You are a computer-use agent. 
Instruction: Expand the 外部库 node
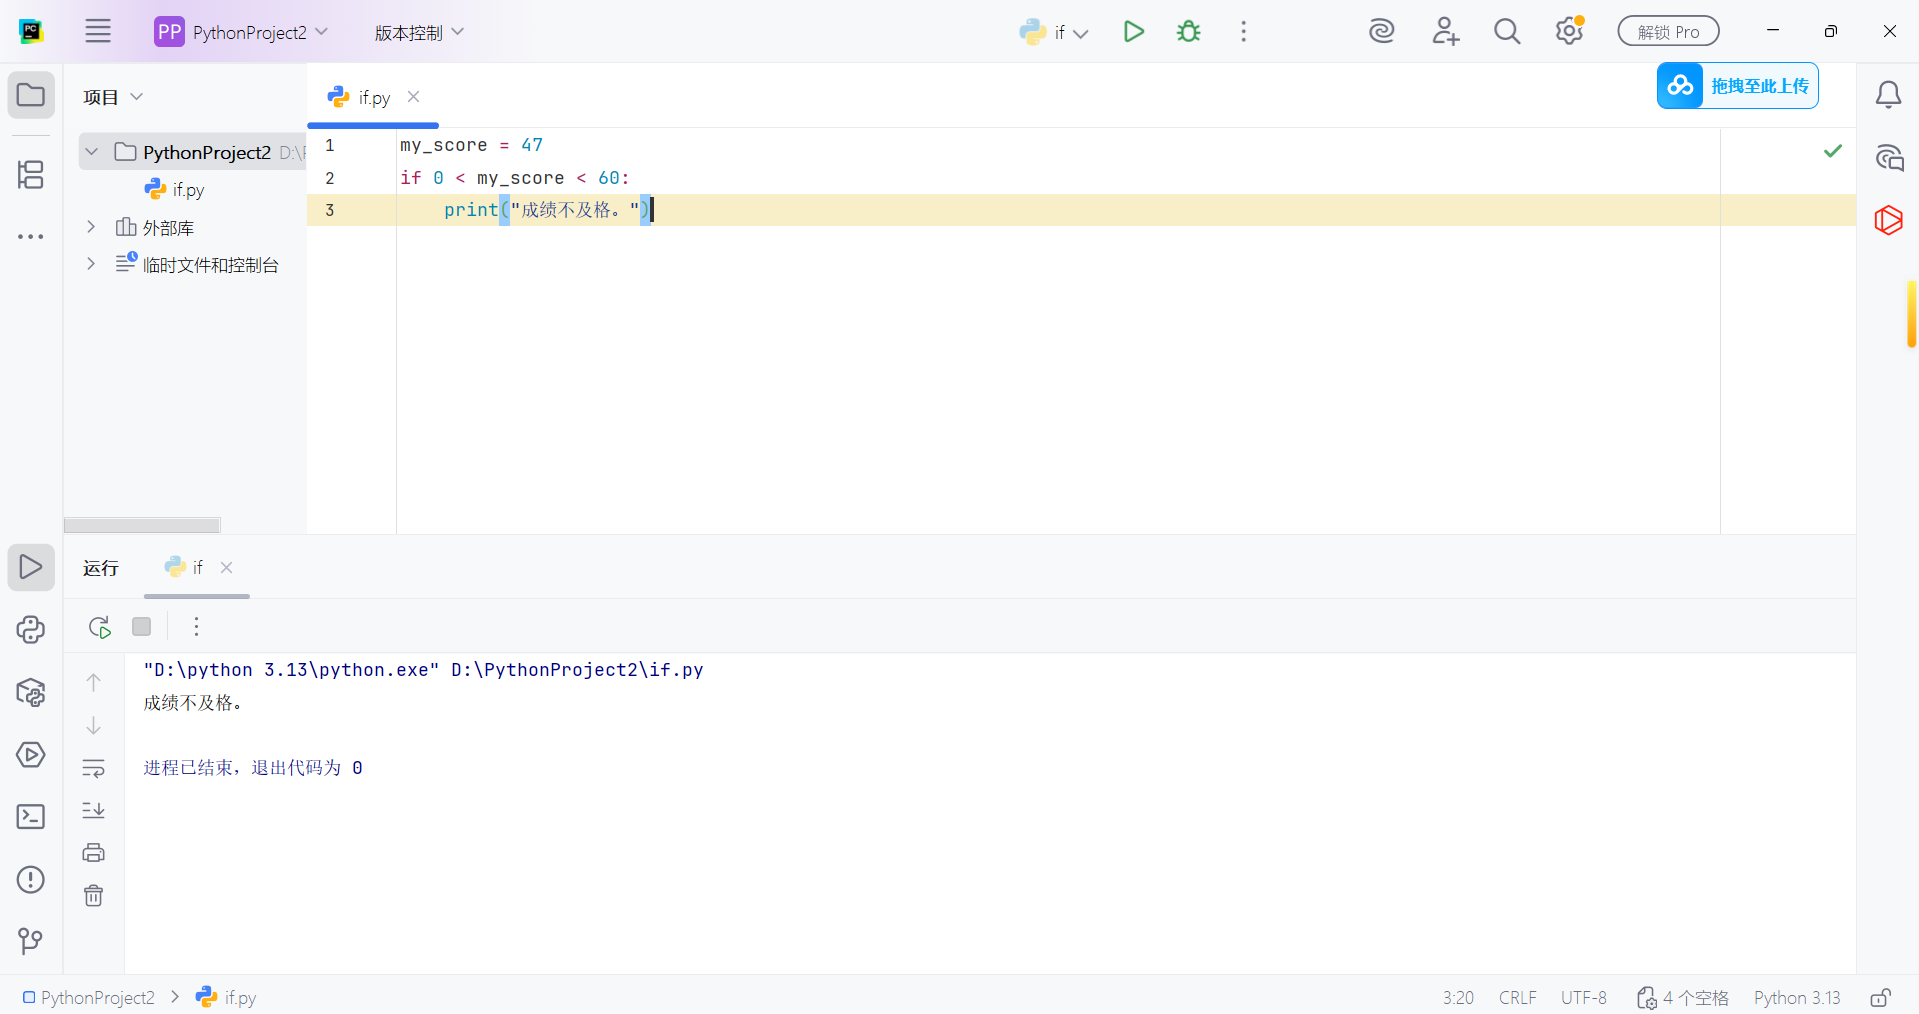point(91,227)
